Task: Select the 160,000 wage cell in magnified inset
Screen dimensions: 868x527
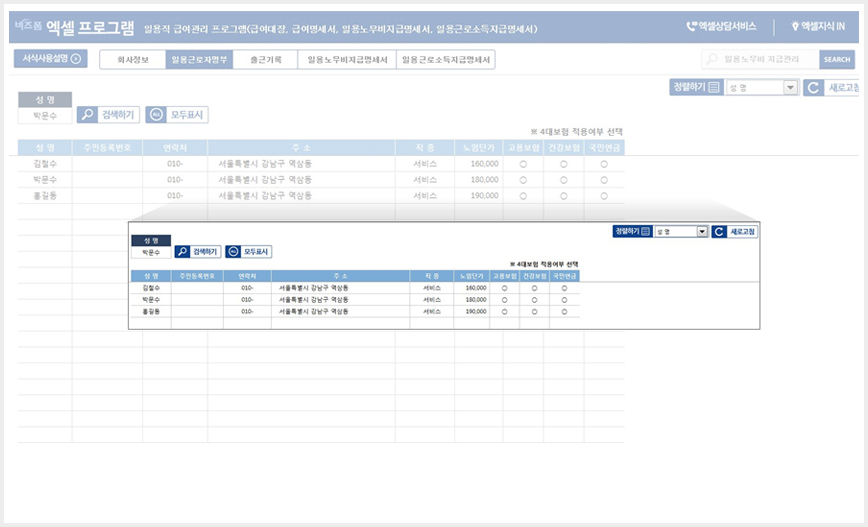Action: [x=472, y=288]
